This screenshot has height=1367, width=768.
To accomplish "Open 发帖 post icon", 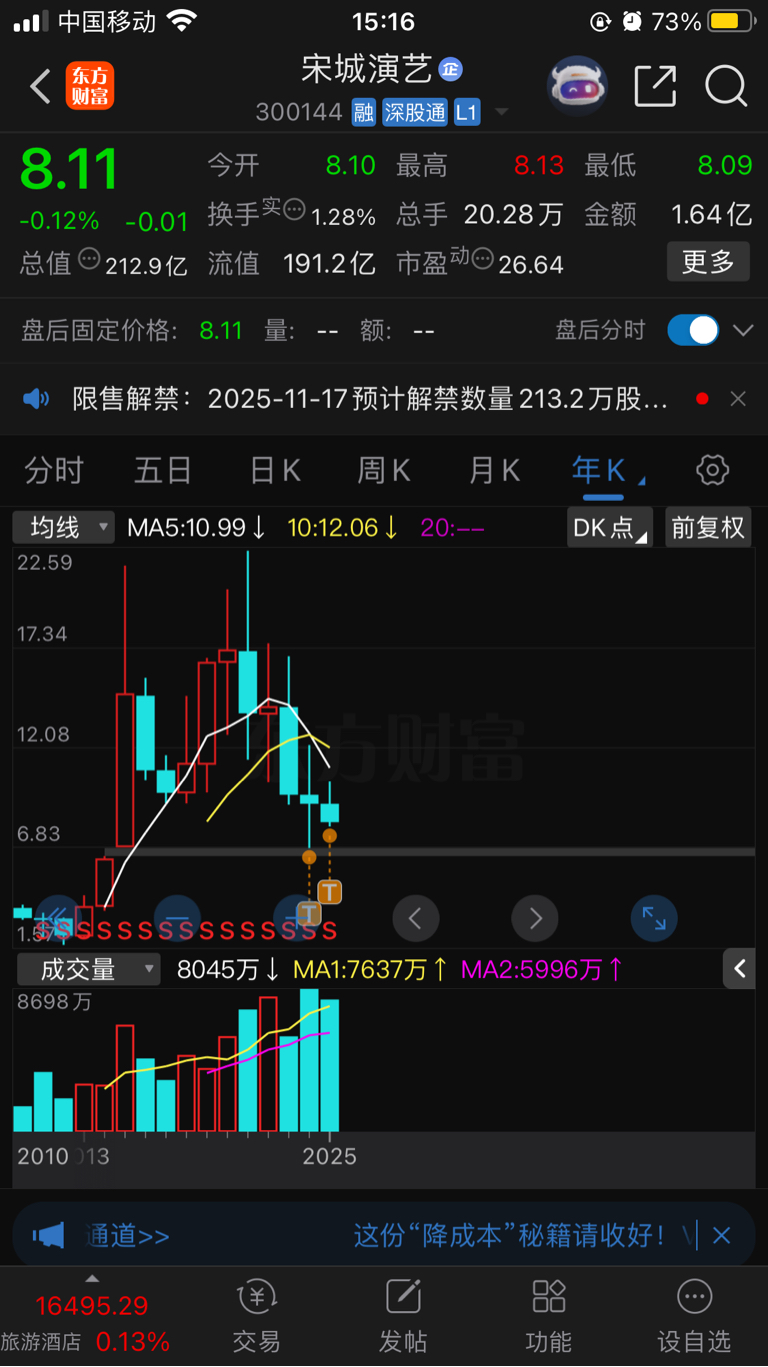I will tap(403, 1317).
